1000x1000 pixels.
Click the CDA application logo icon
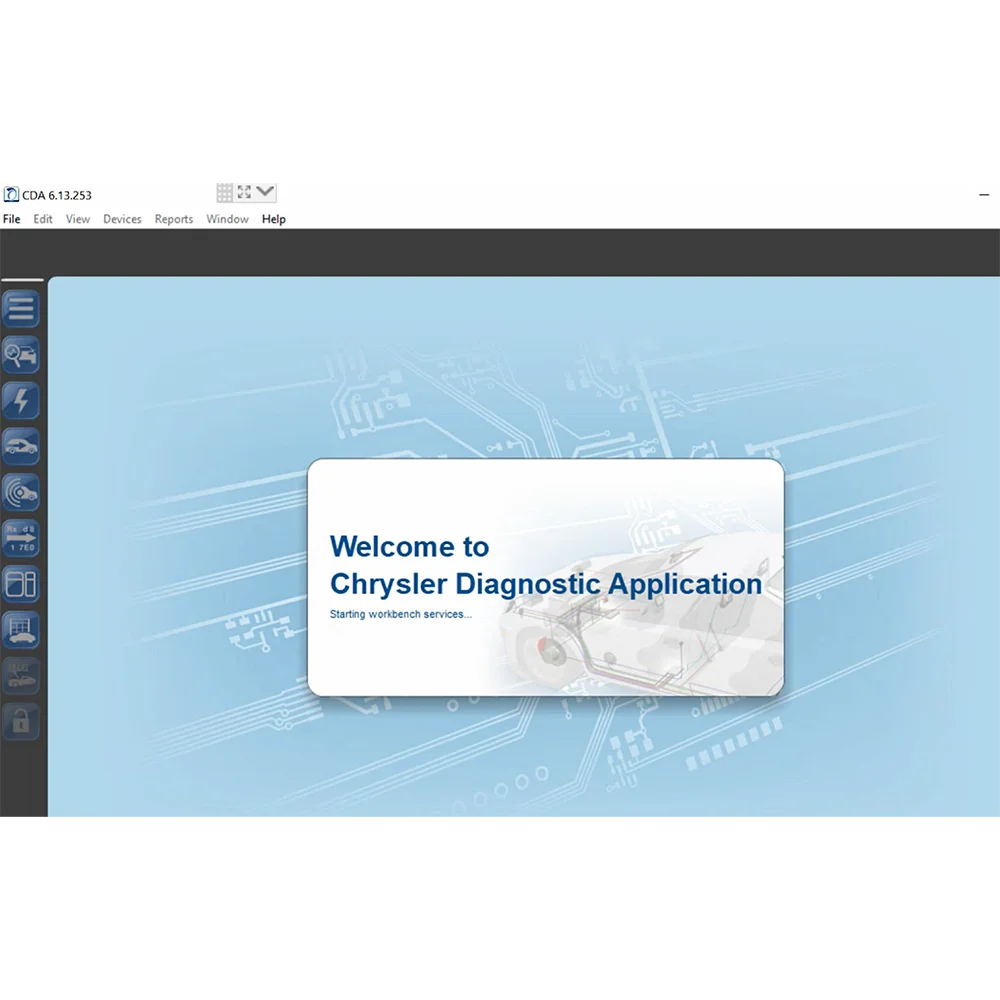(11, 194)
